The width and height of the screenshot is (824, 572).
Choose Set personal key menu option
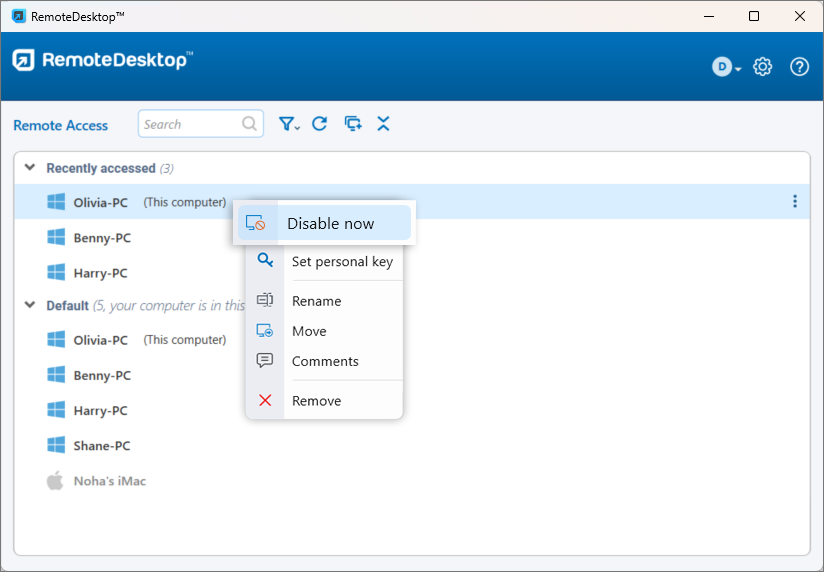(341, 262)
